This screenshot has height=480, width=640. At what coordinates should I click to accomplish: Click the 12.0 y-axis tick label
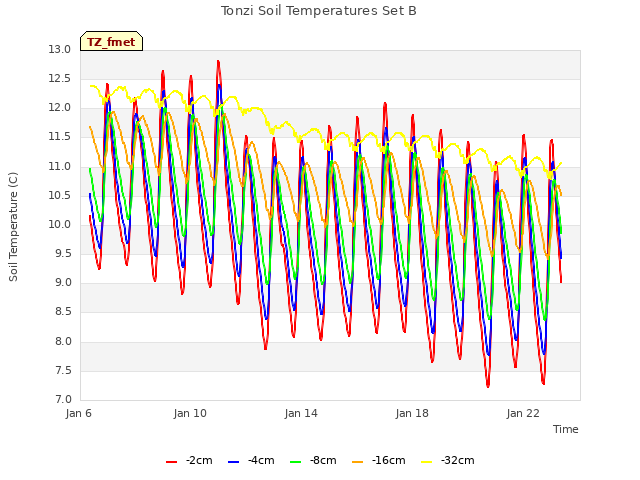tap(60, 108)
